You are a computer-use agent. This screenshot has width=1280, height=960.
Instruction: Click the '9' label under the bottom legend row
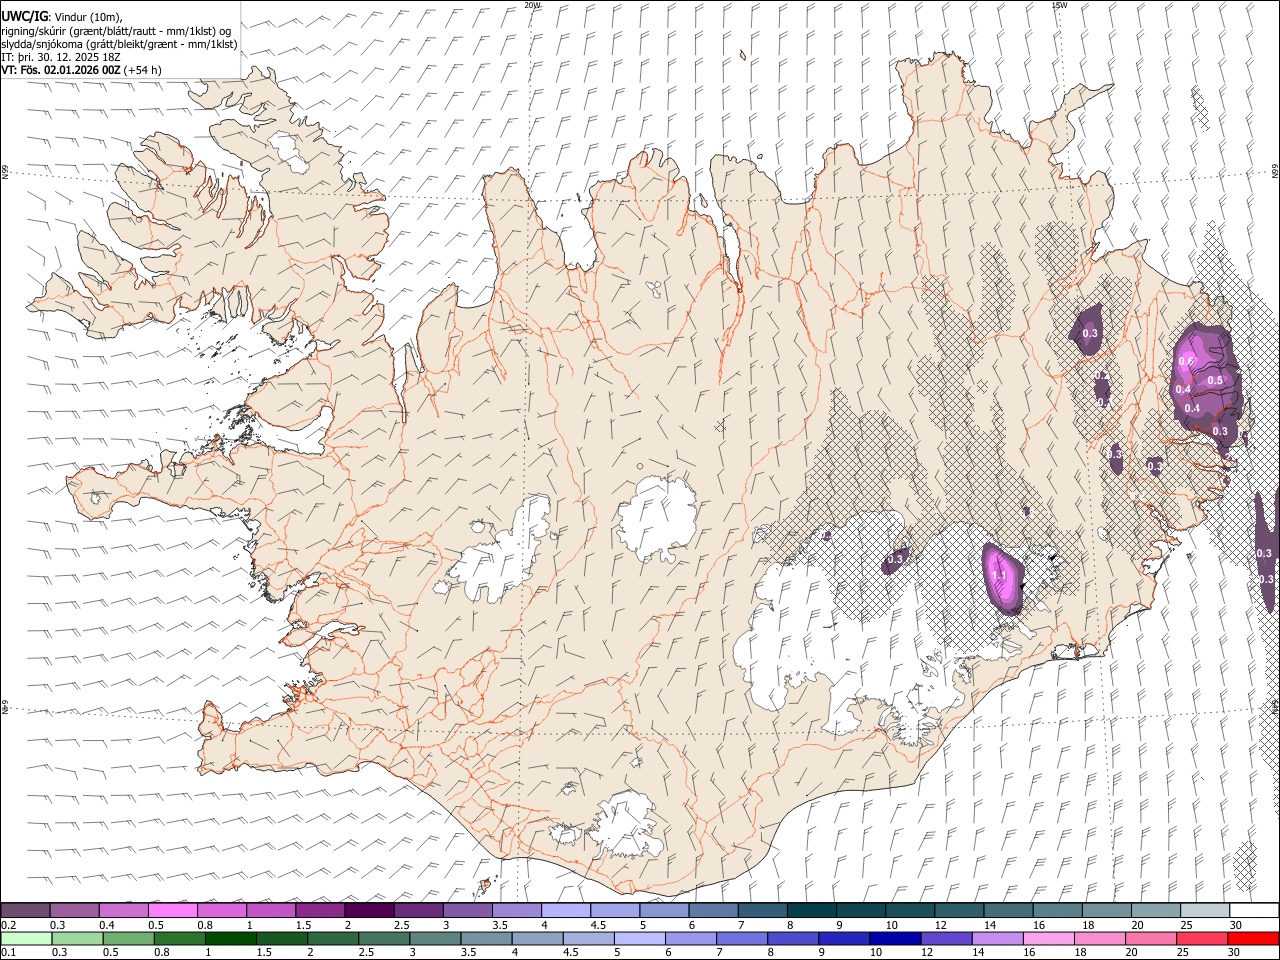pos(821,952)
